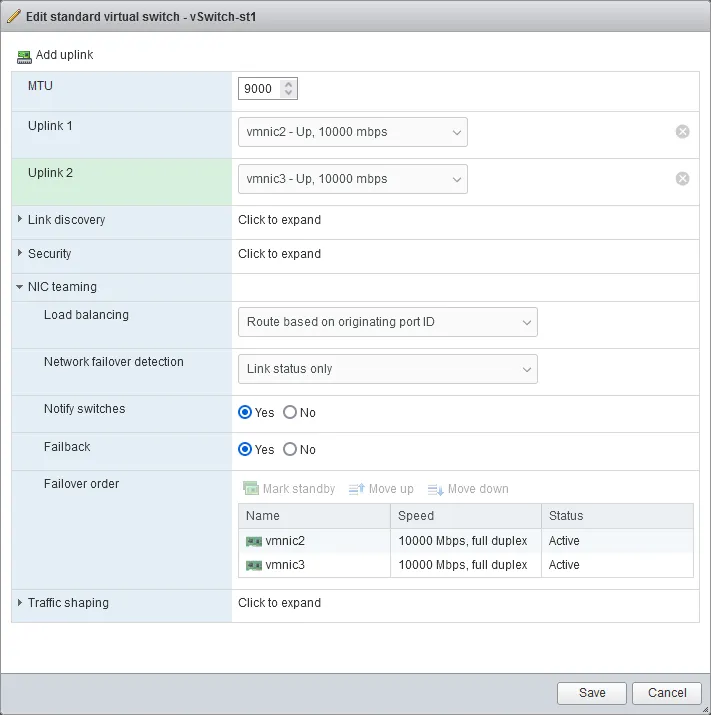The image size is (711, 715).
Task: Open the Network failover detection dropdown
Action: pos(387,369)
